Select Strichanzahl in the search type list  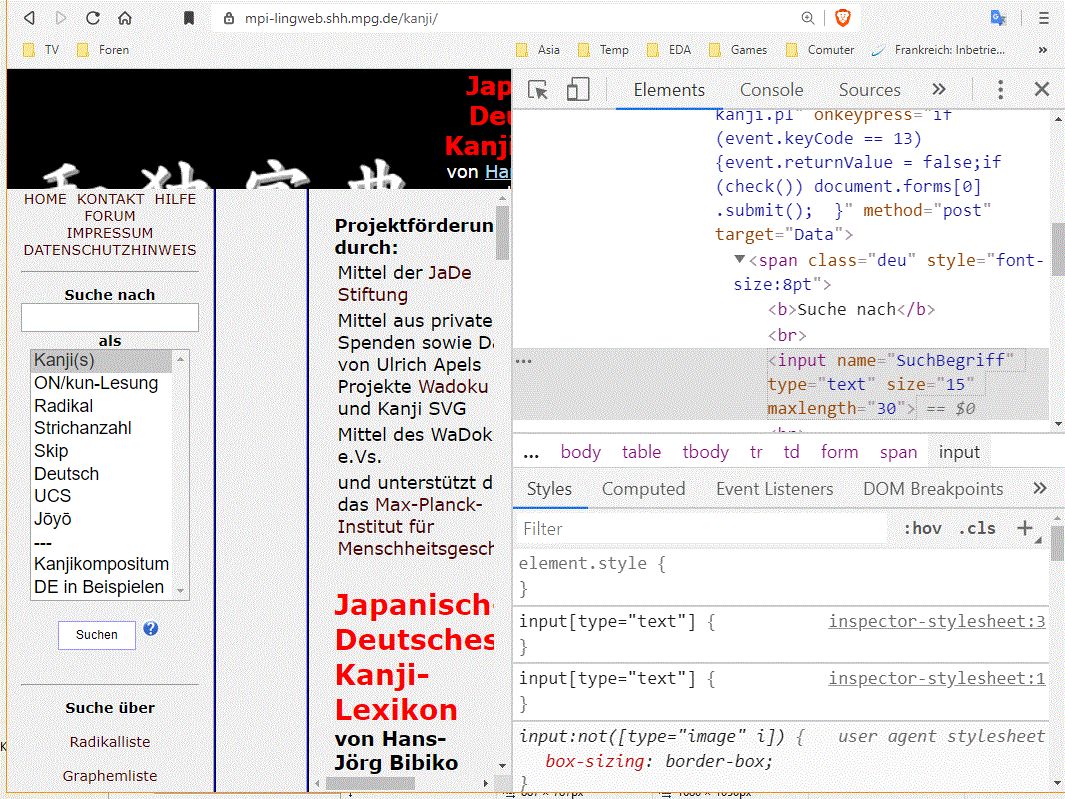point(83,428)
